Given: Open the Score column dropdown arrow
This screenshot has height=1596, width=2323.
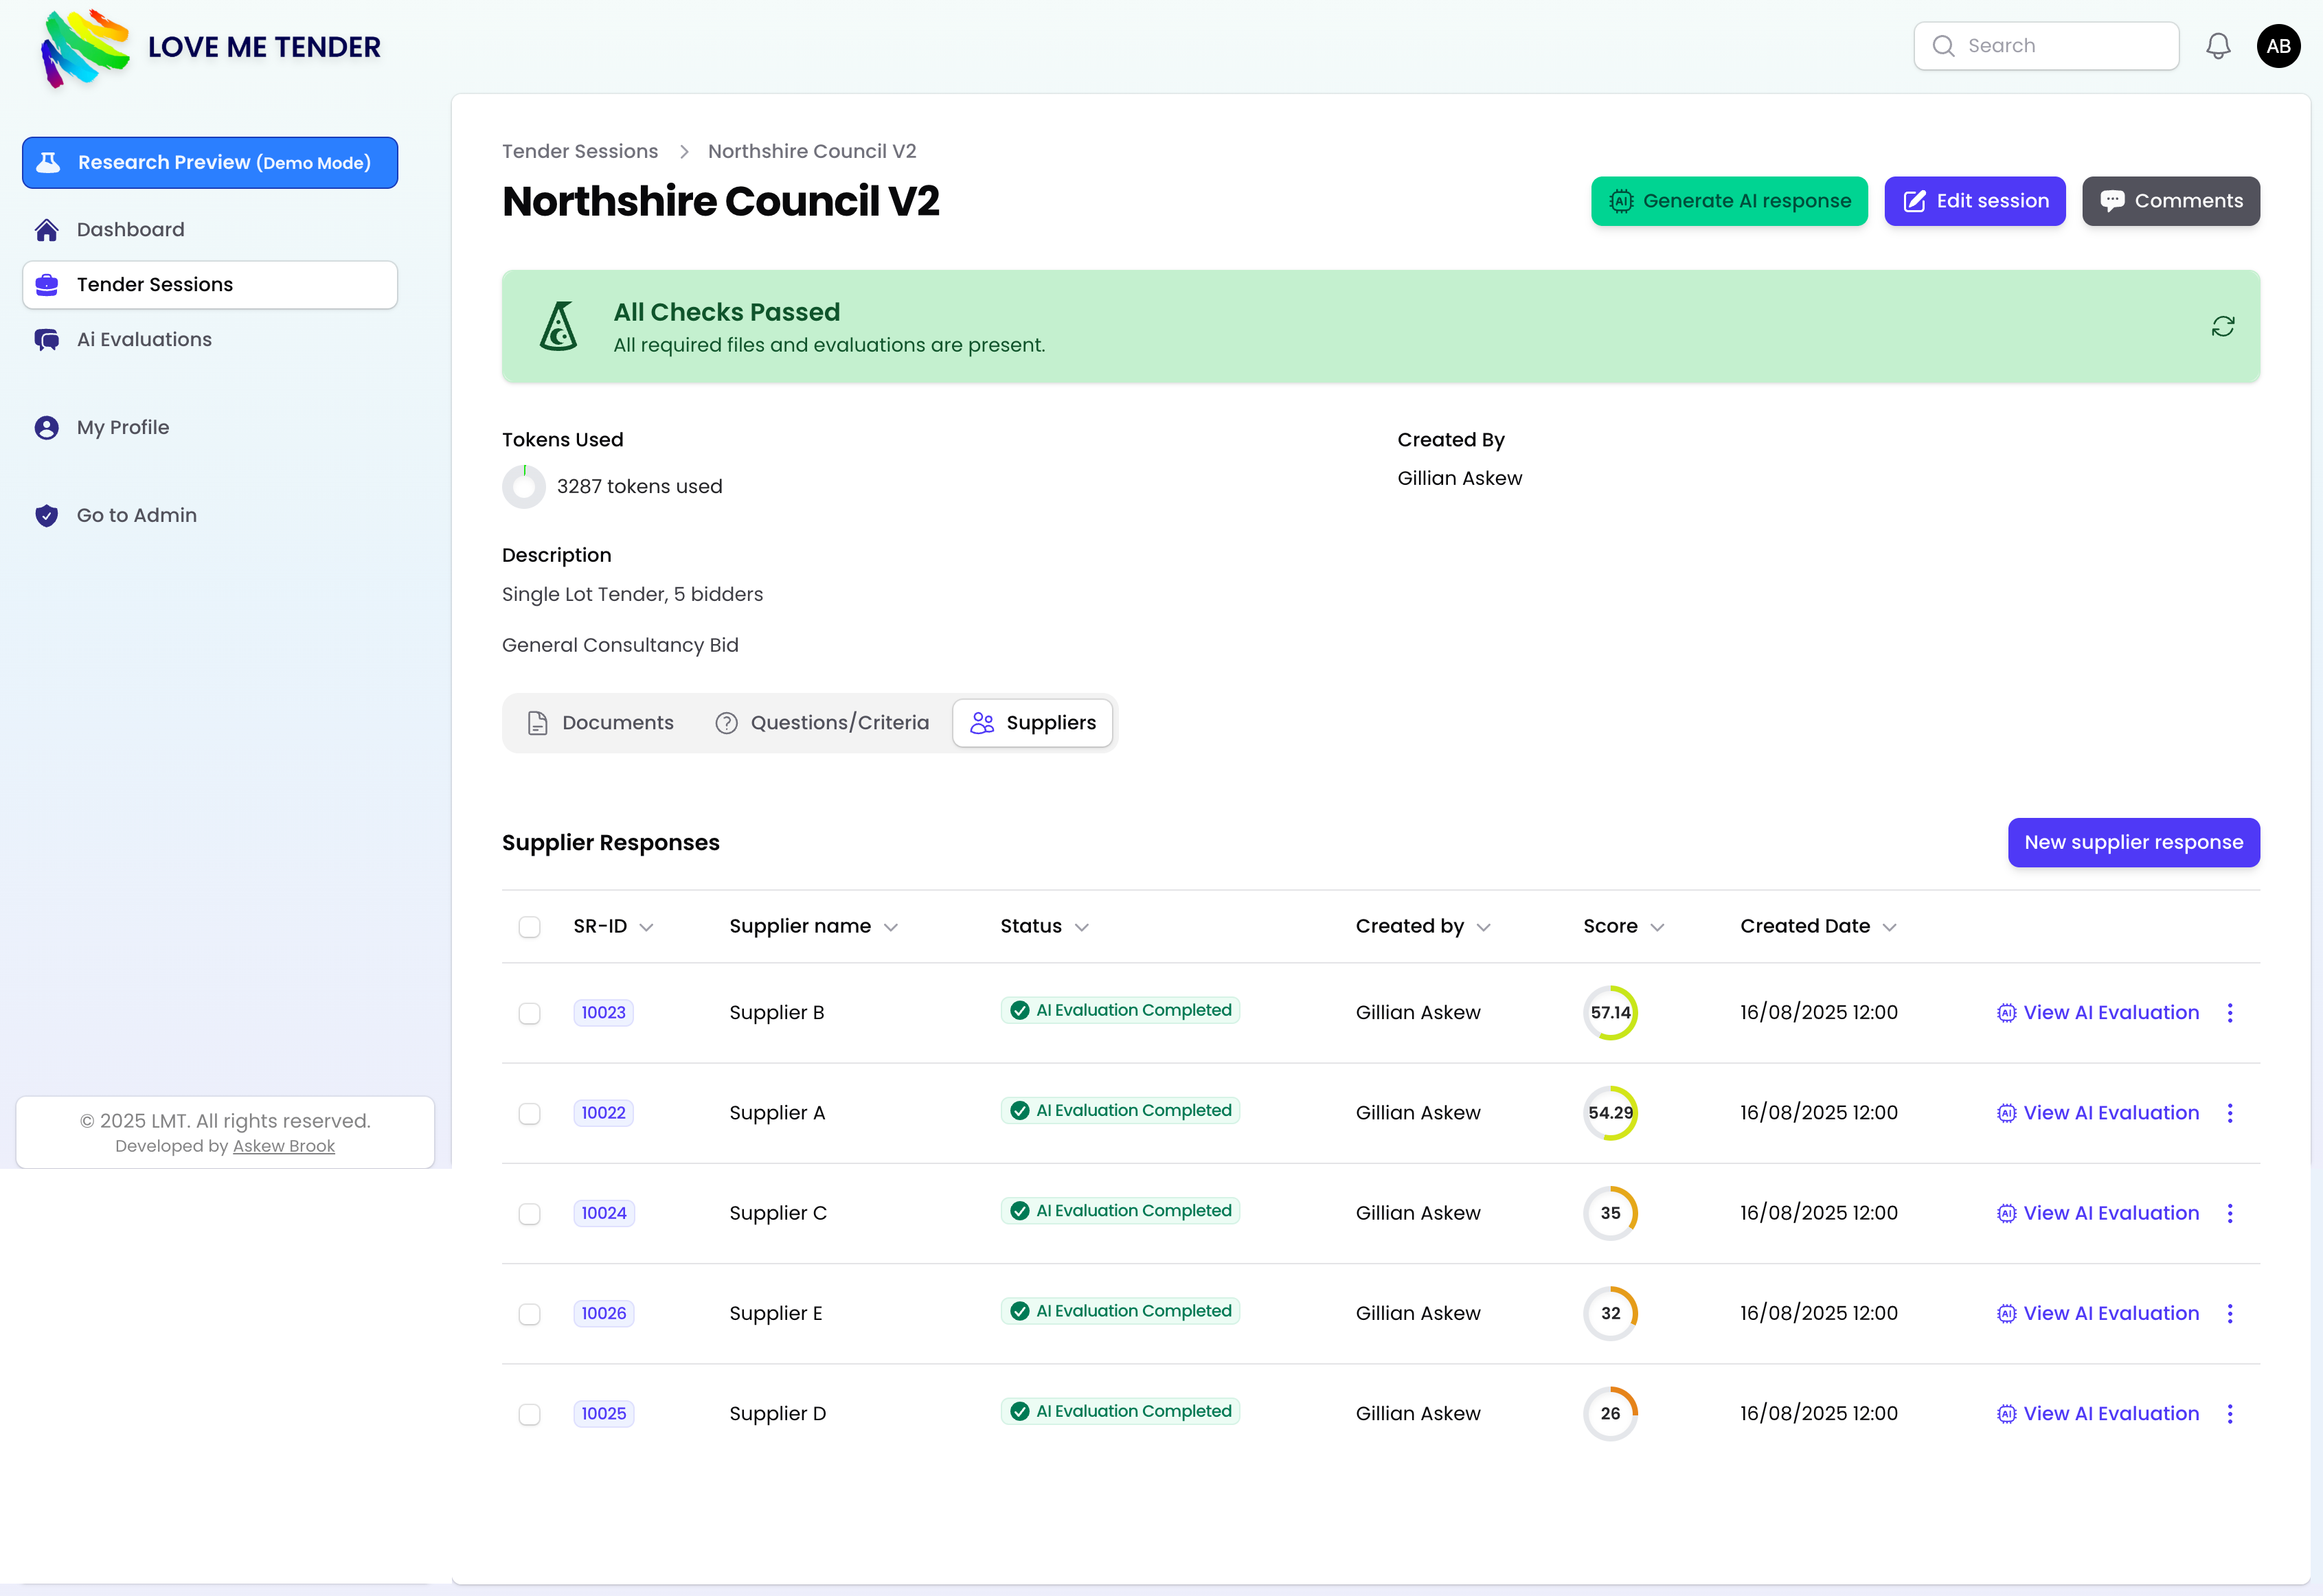Looking at the screenshot, I should point(1657,928).
